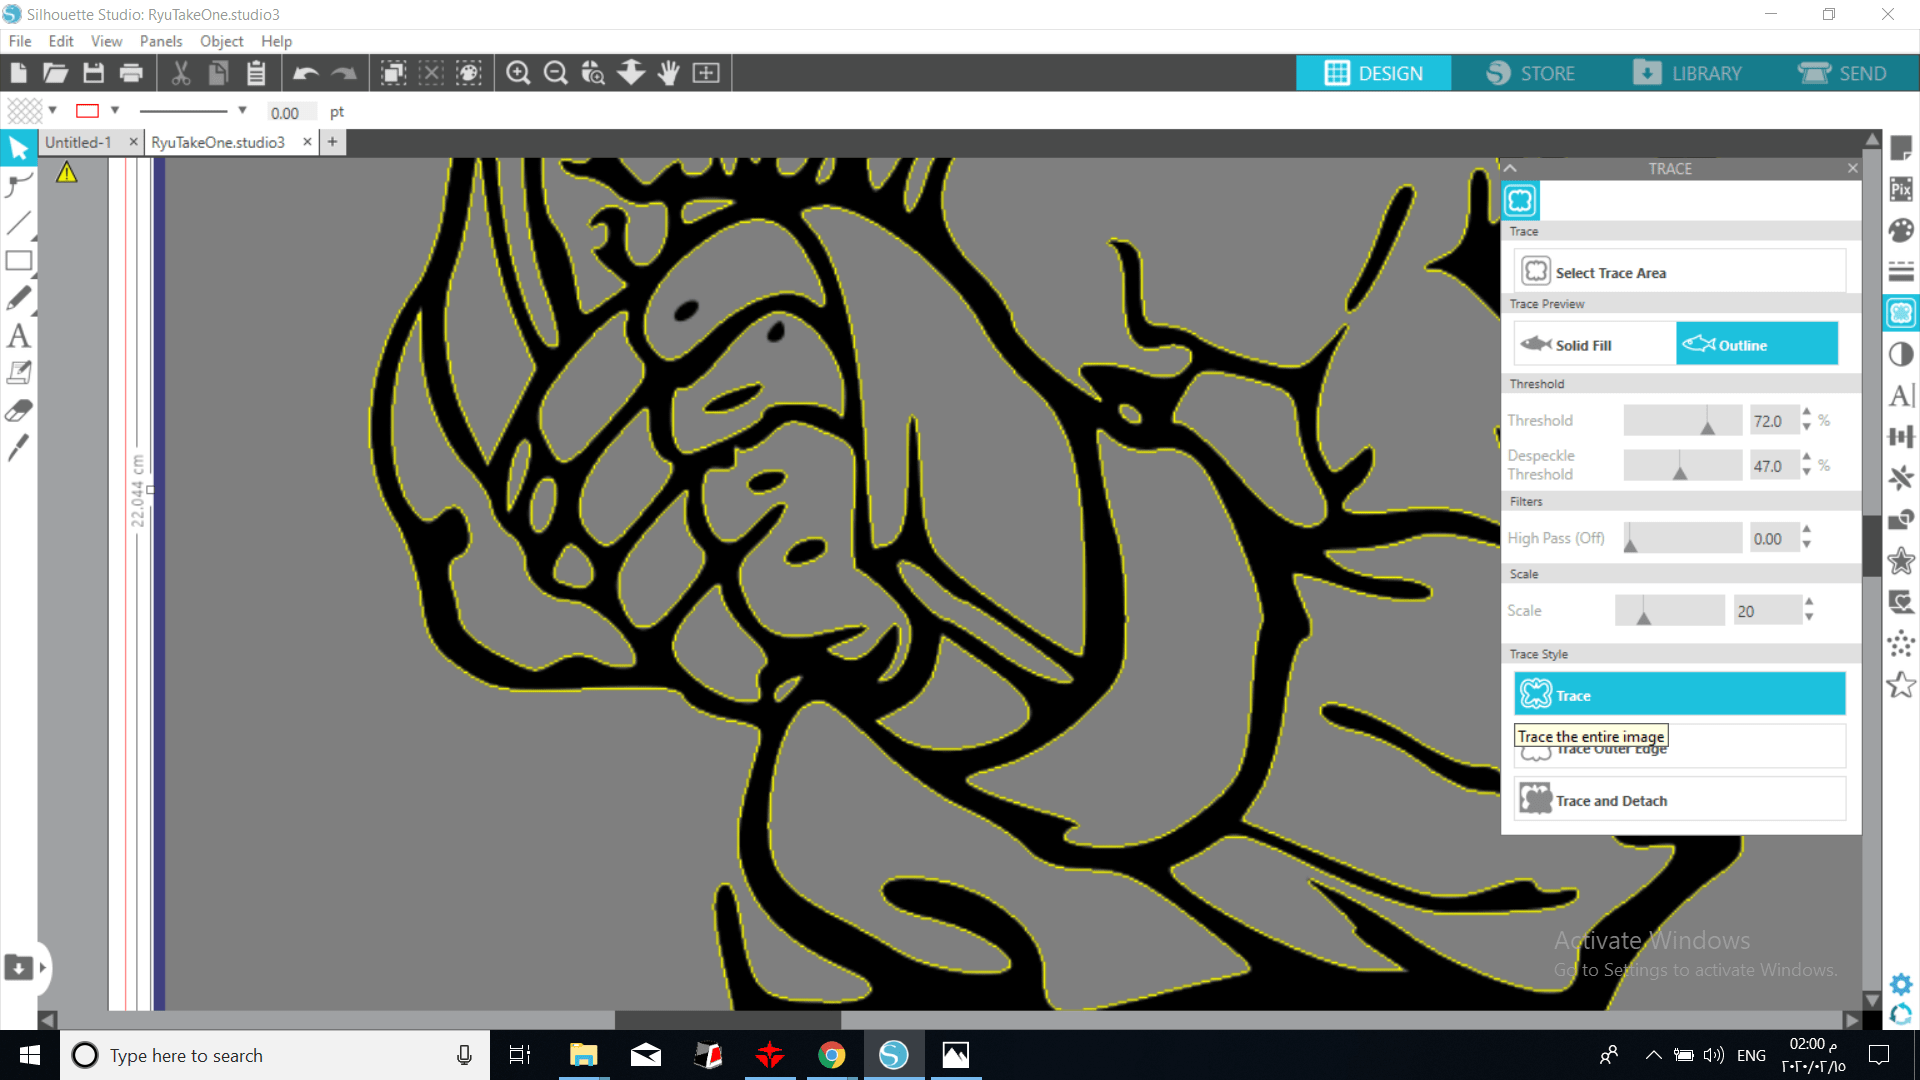Cut selection with the scissors icon
The width and height of the screenshot is (1920, 1080).
point(181,73)
